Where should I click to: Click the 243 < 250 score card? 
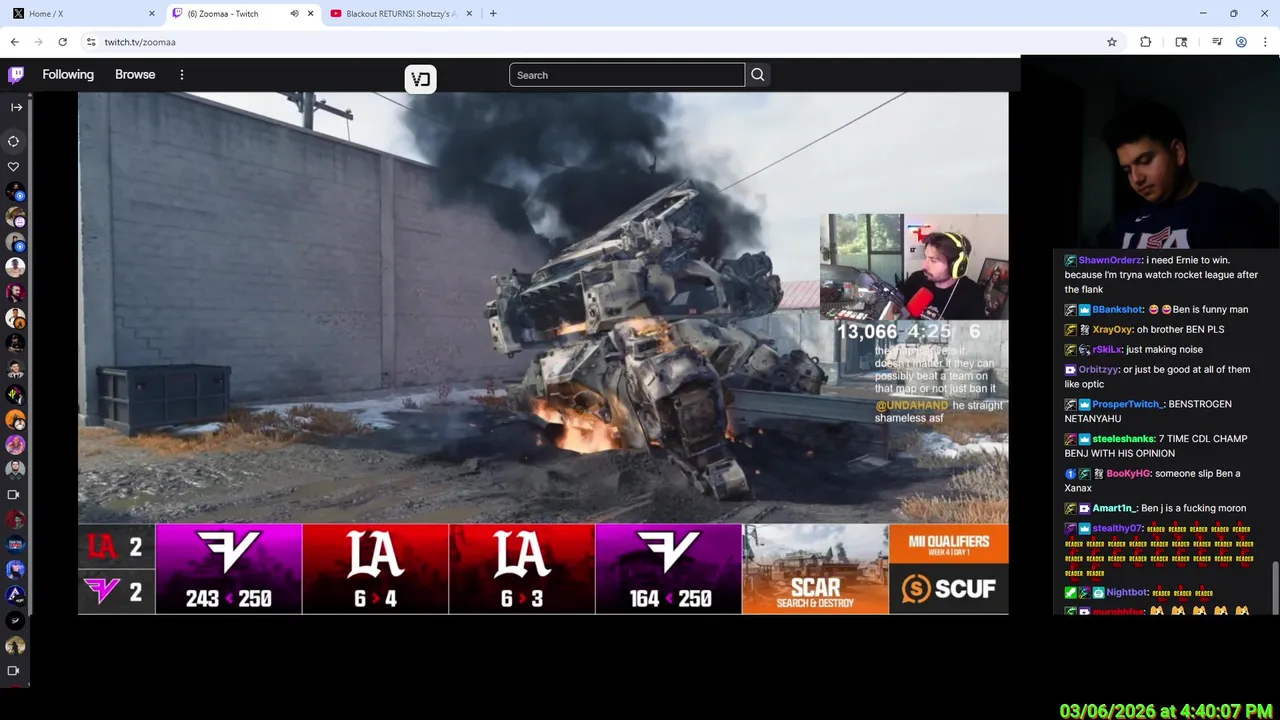(229, 568)
